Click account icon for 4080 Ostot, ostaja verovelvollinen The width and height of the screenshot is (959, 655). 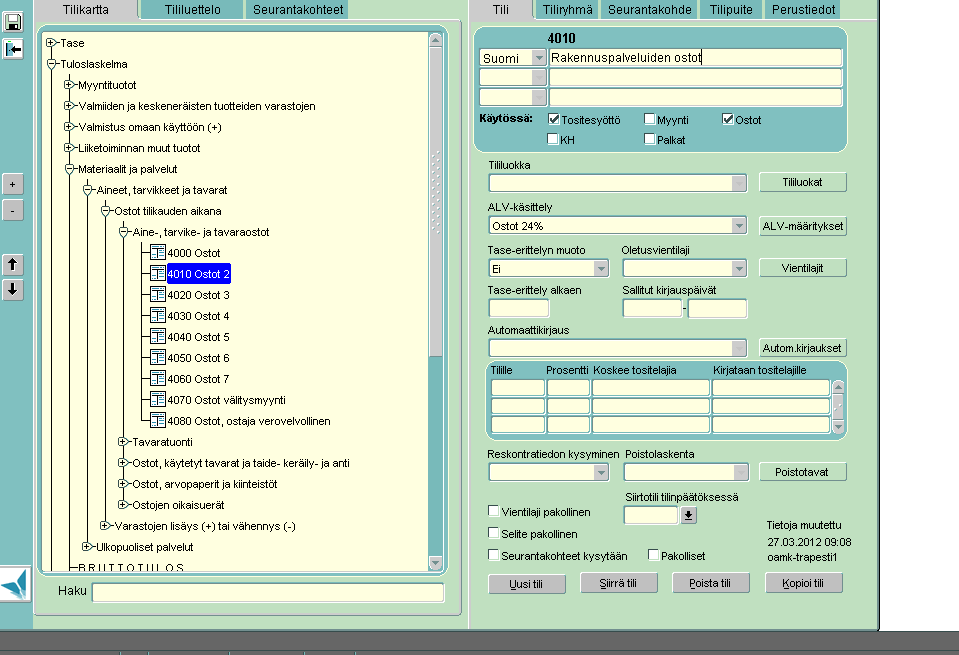click(x=158, y=420)
